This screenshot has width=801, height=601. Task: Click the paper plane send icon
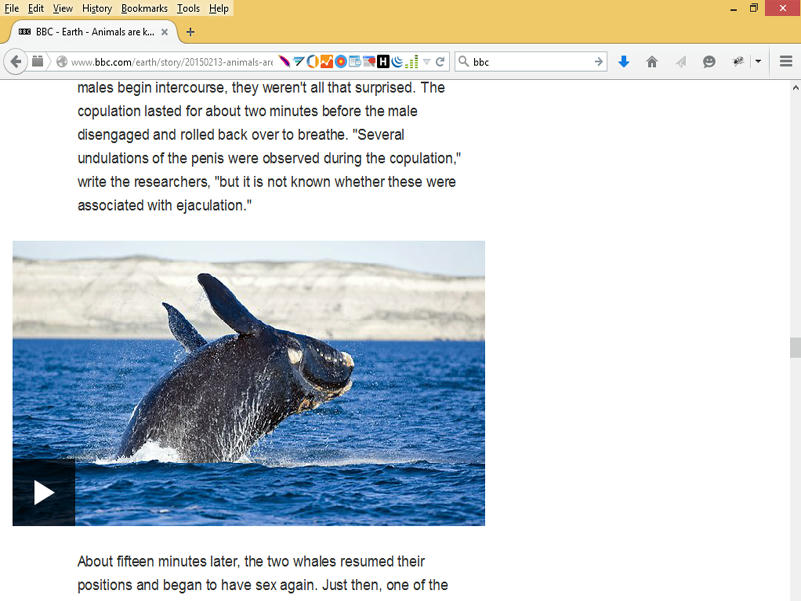point(680,62)
